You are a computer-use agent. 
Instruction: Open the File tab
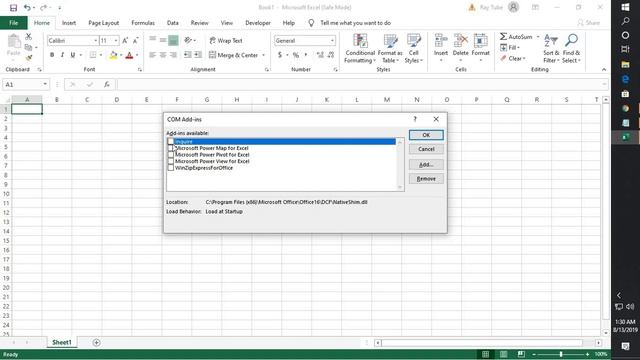tap(13, 23)
